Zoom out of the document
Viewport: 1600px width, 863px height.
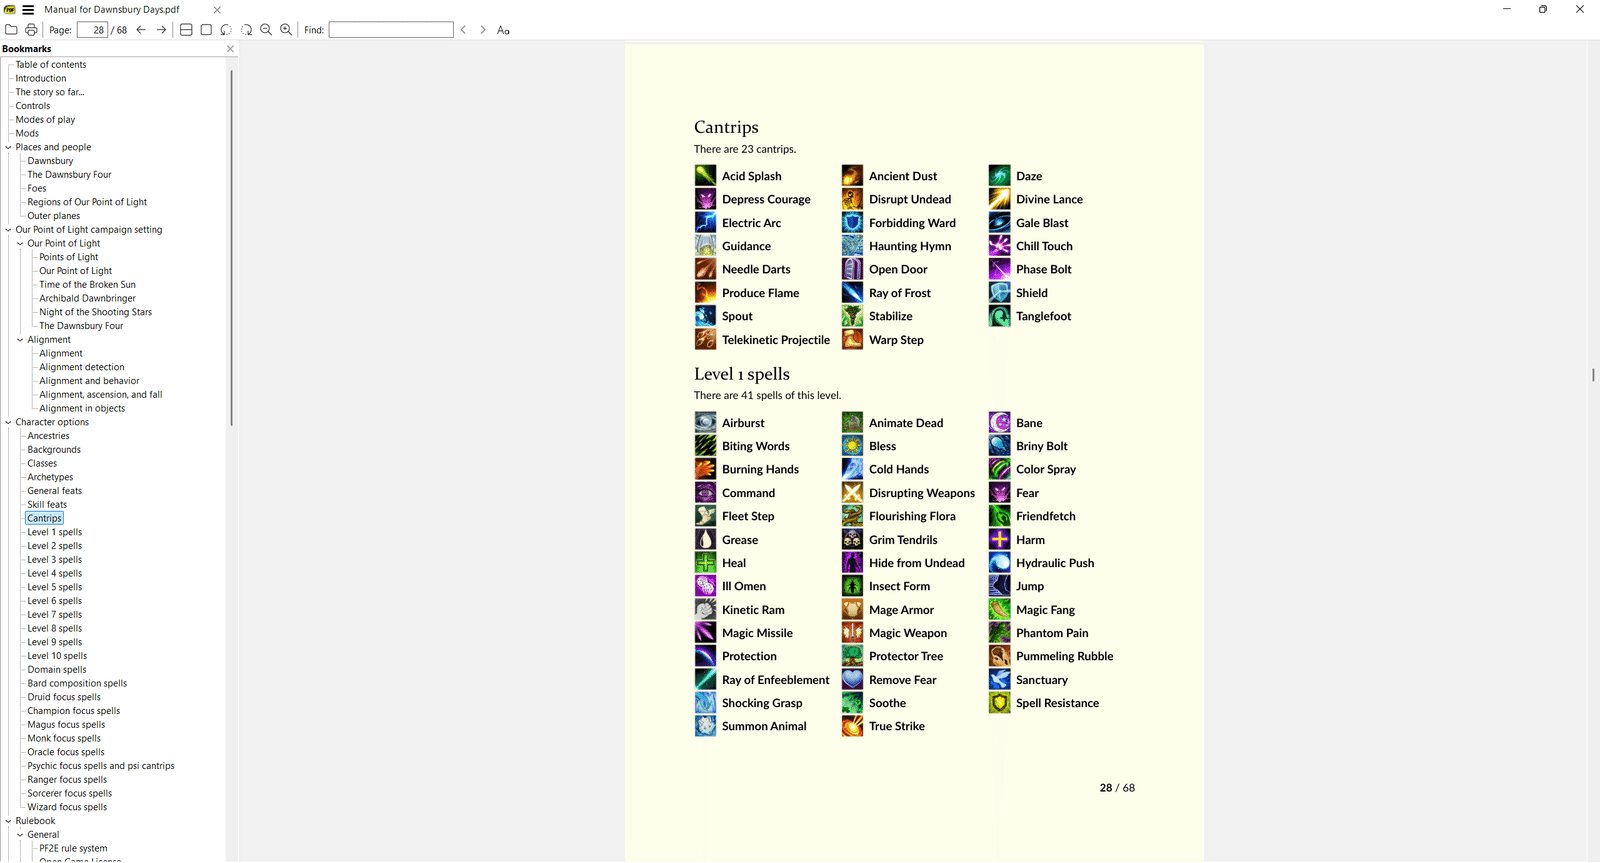tap(266, 30)
